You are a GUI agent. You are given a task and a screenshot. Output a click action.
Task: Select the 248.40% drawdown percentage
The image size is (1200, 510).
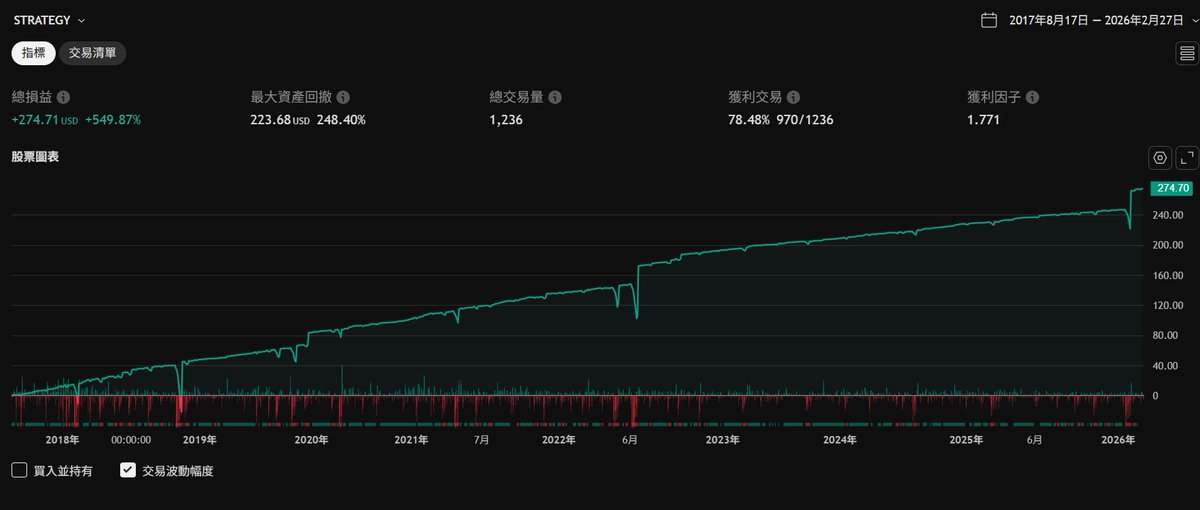pos(341,120)
